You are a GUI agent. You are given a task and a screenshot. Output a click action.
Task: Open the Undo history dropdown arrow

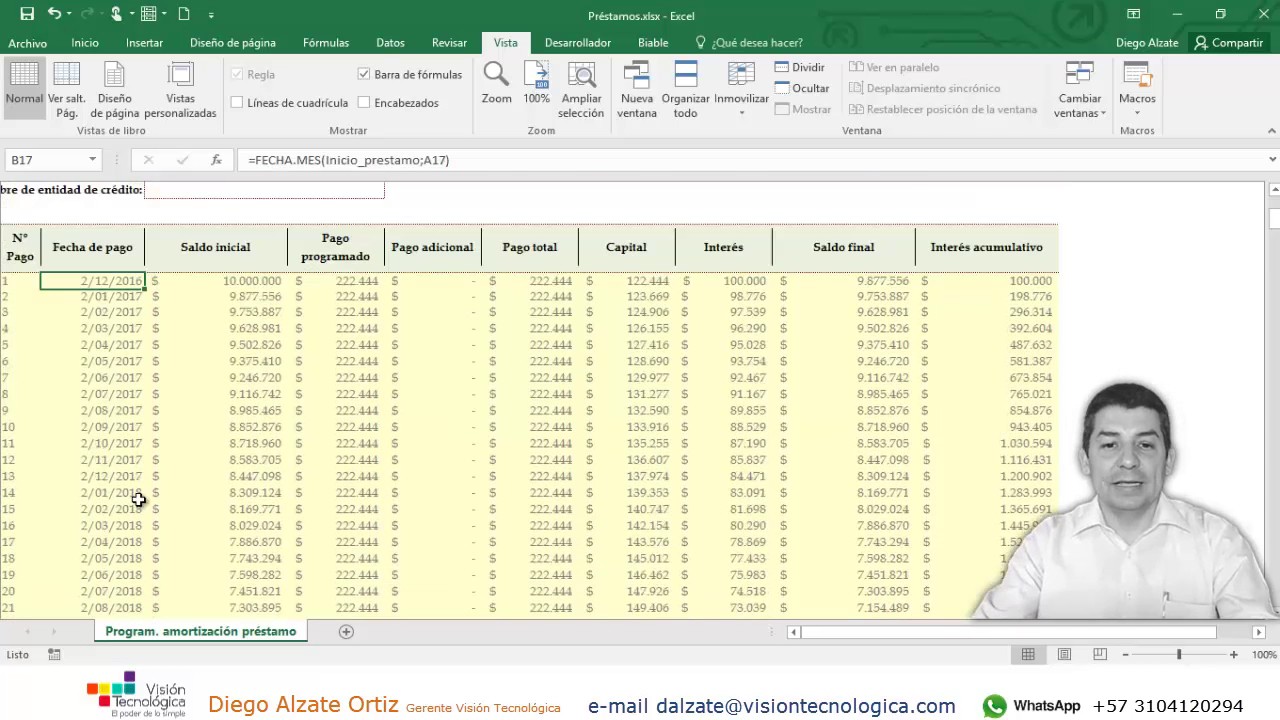coord(68,15)
